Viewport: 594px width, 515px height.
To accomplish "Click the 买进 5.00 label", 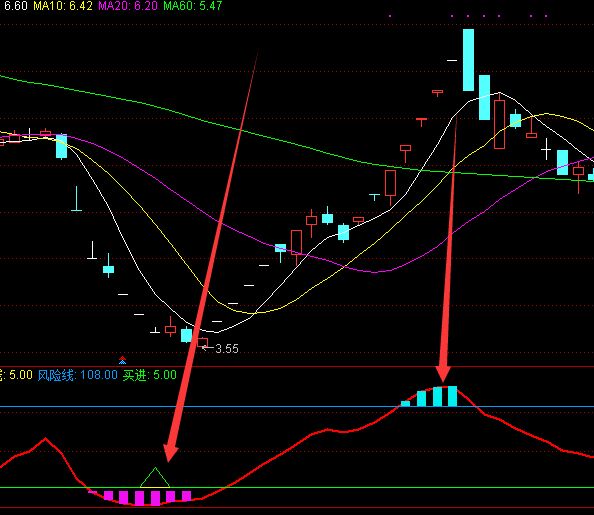I will click(150, 375).
